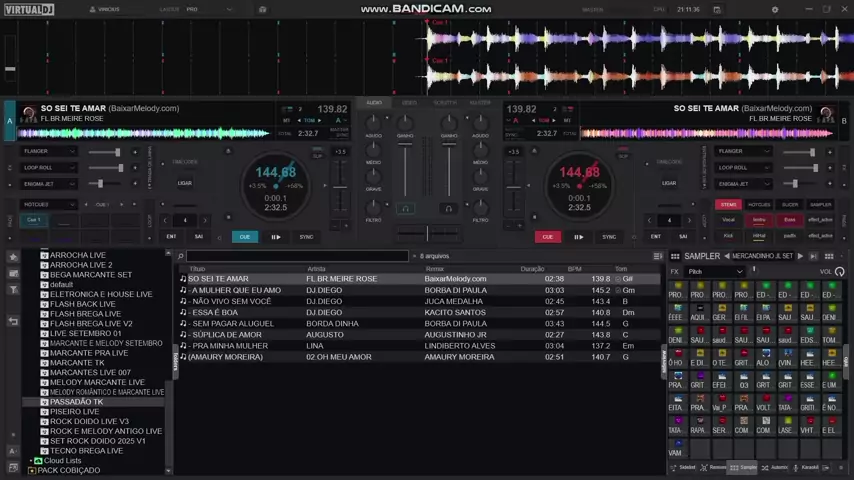Click the right deck headphone cue icon
854x480 pixels.
(449, 208)
